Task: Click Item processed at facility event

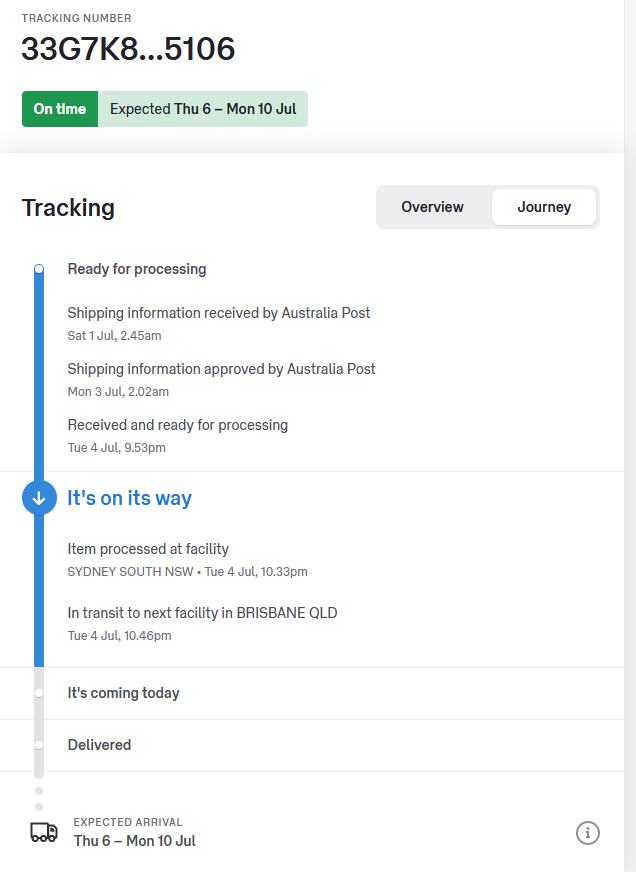Action: pyautogui.click(x=148, y=549)
